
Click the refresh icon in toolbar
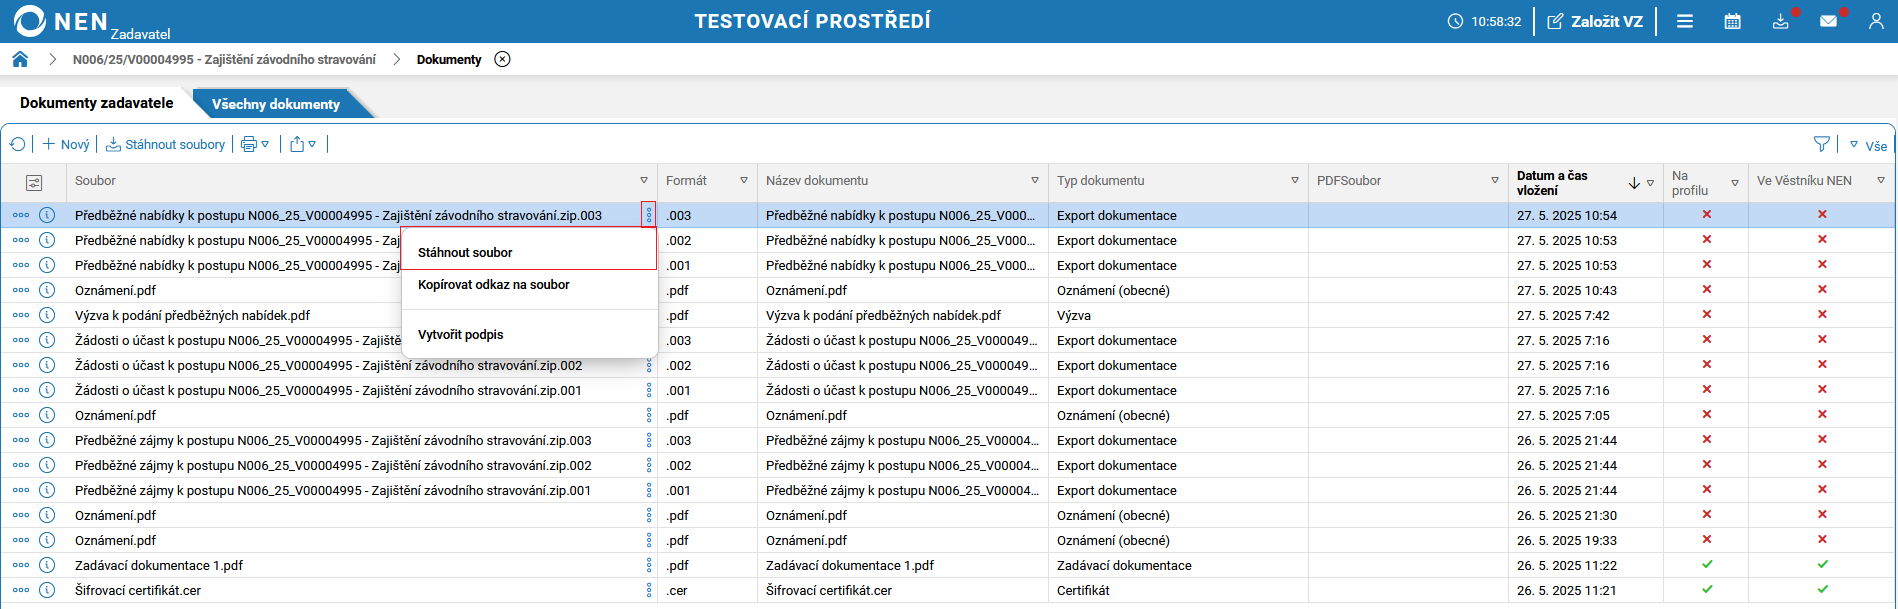[x=17, y=144]
